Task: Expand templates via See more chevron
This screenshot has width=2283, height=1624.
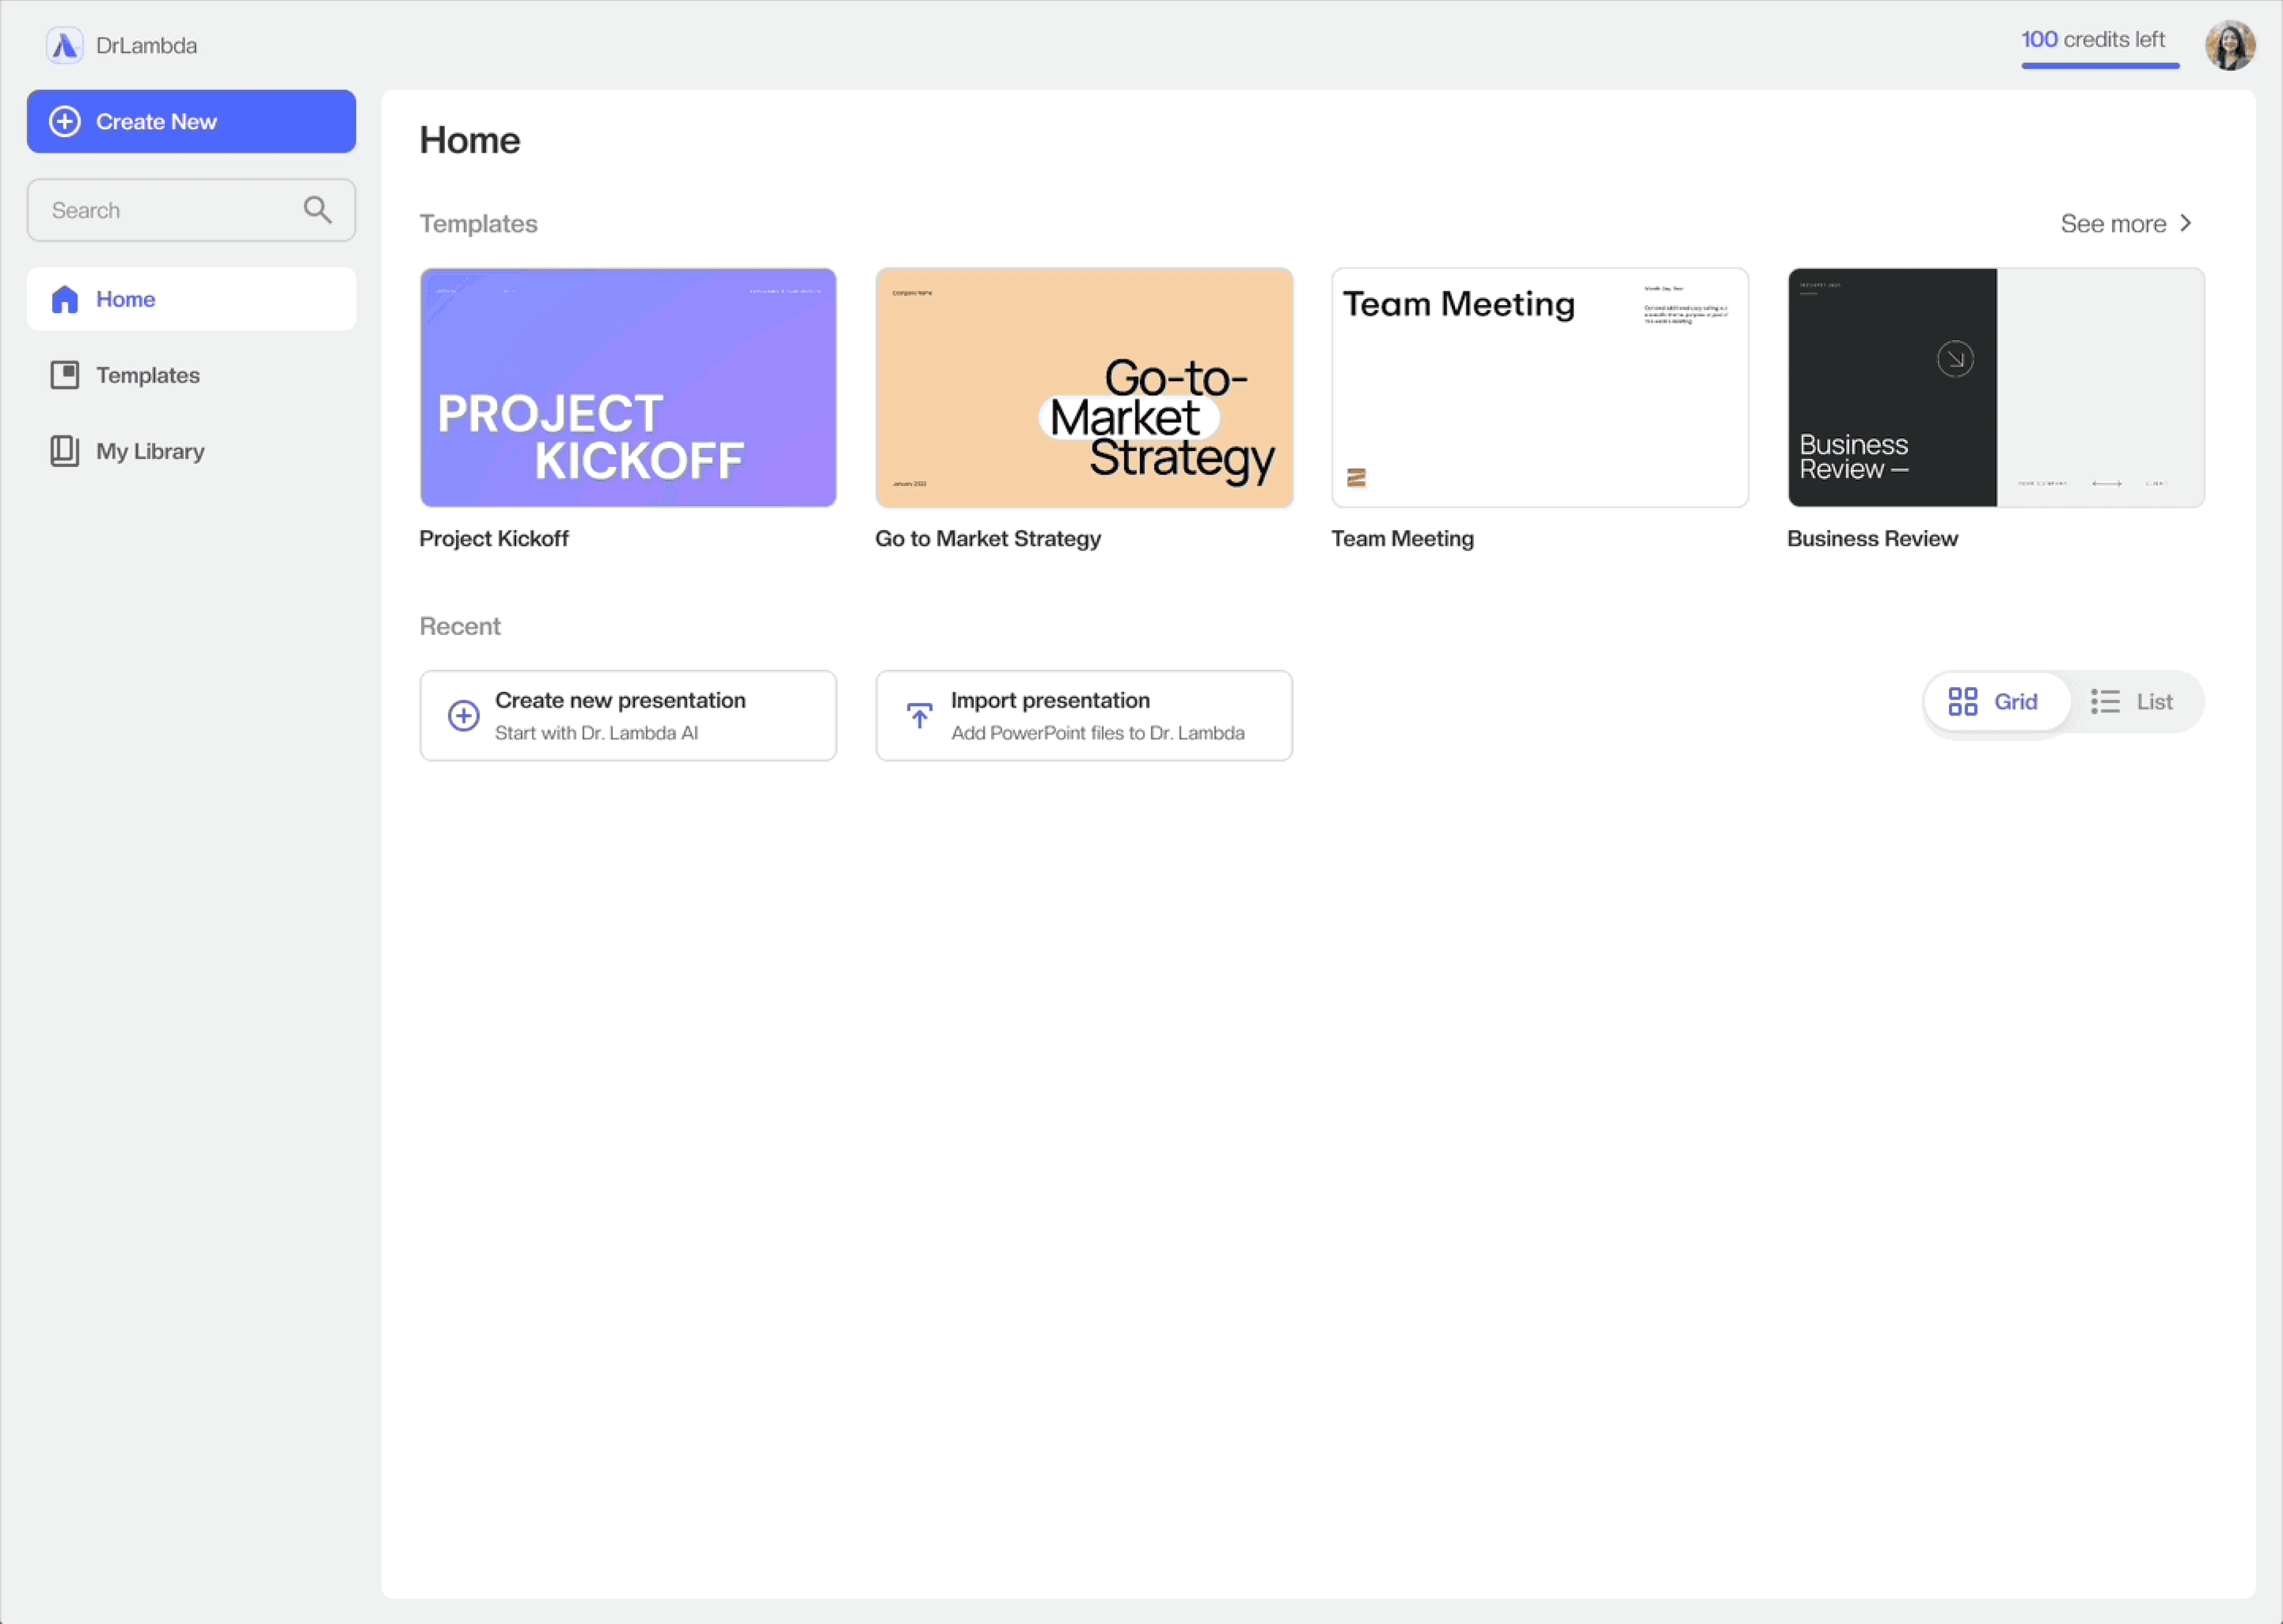Action: 2186,223
